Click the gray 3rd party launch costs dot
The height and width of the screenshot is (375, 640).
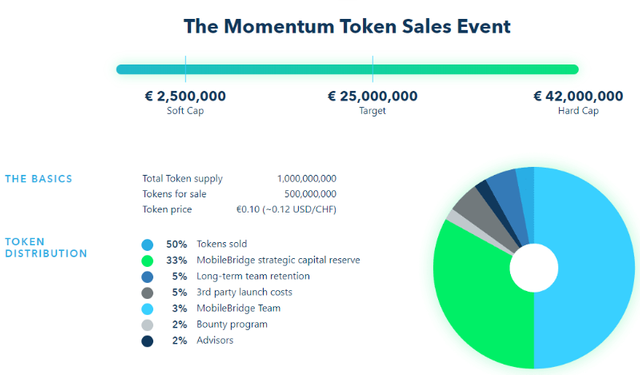click(x=147, y=293)
